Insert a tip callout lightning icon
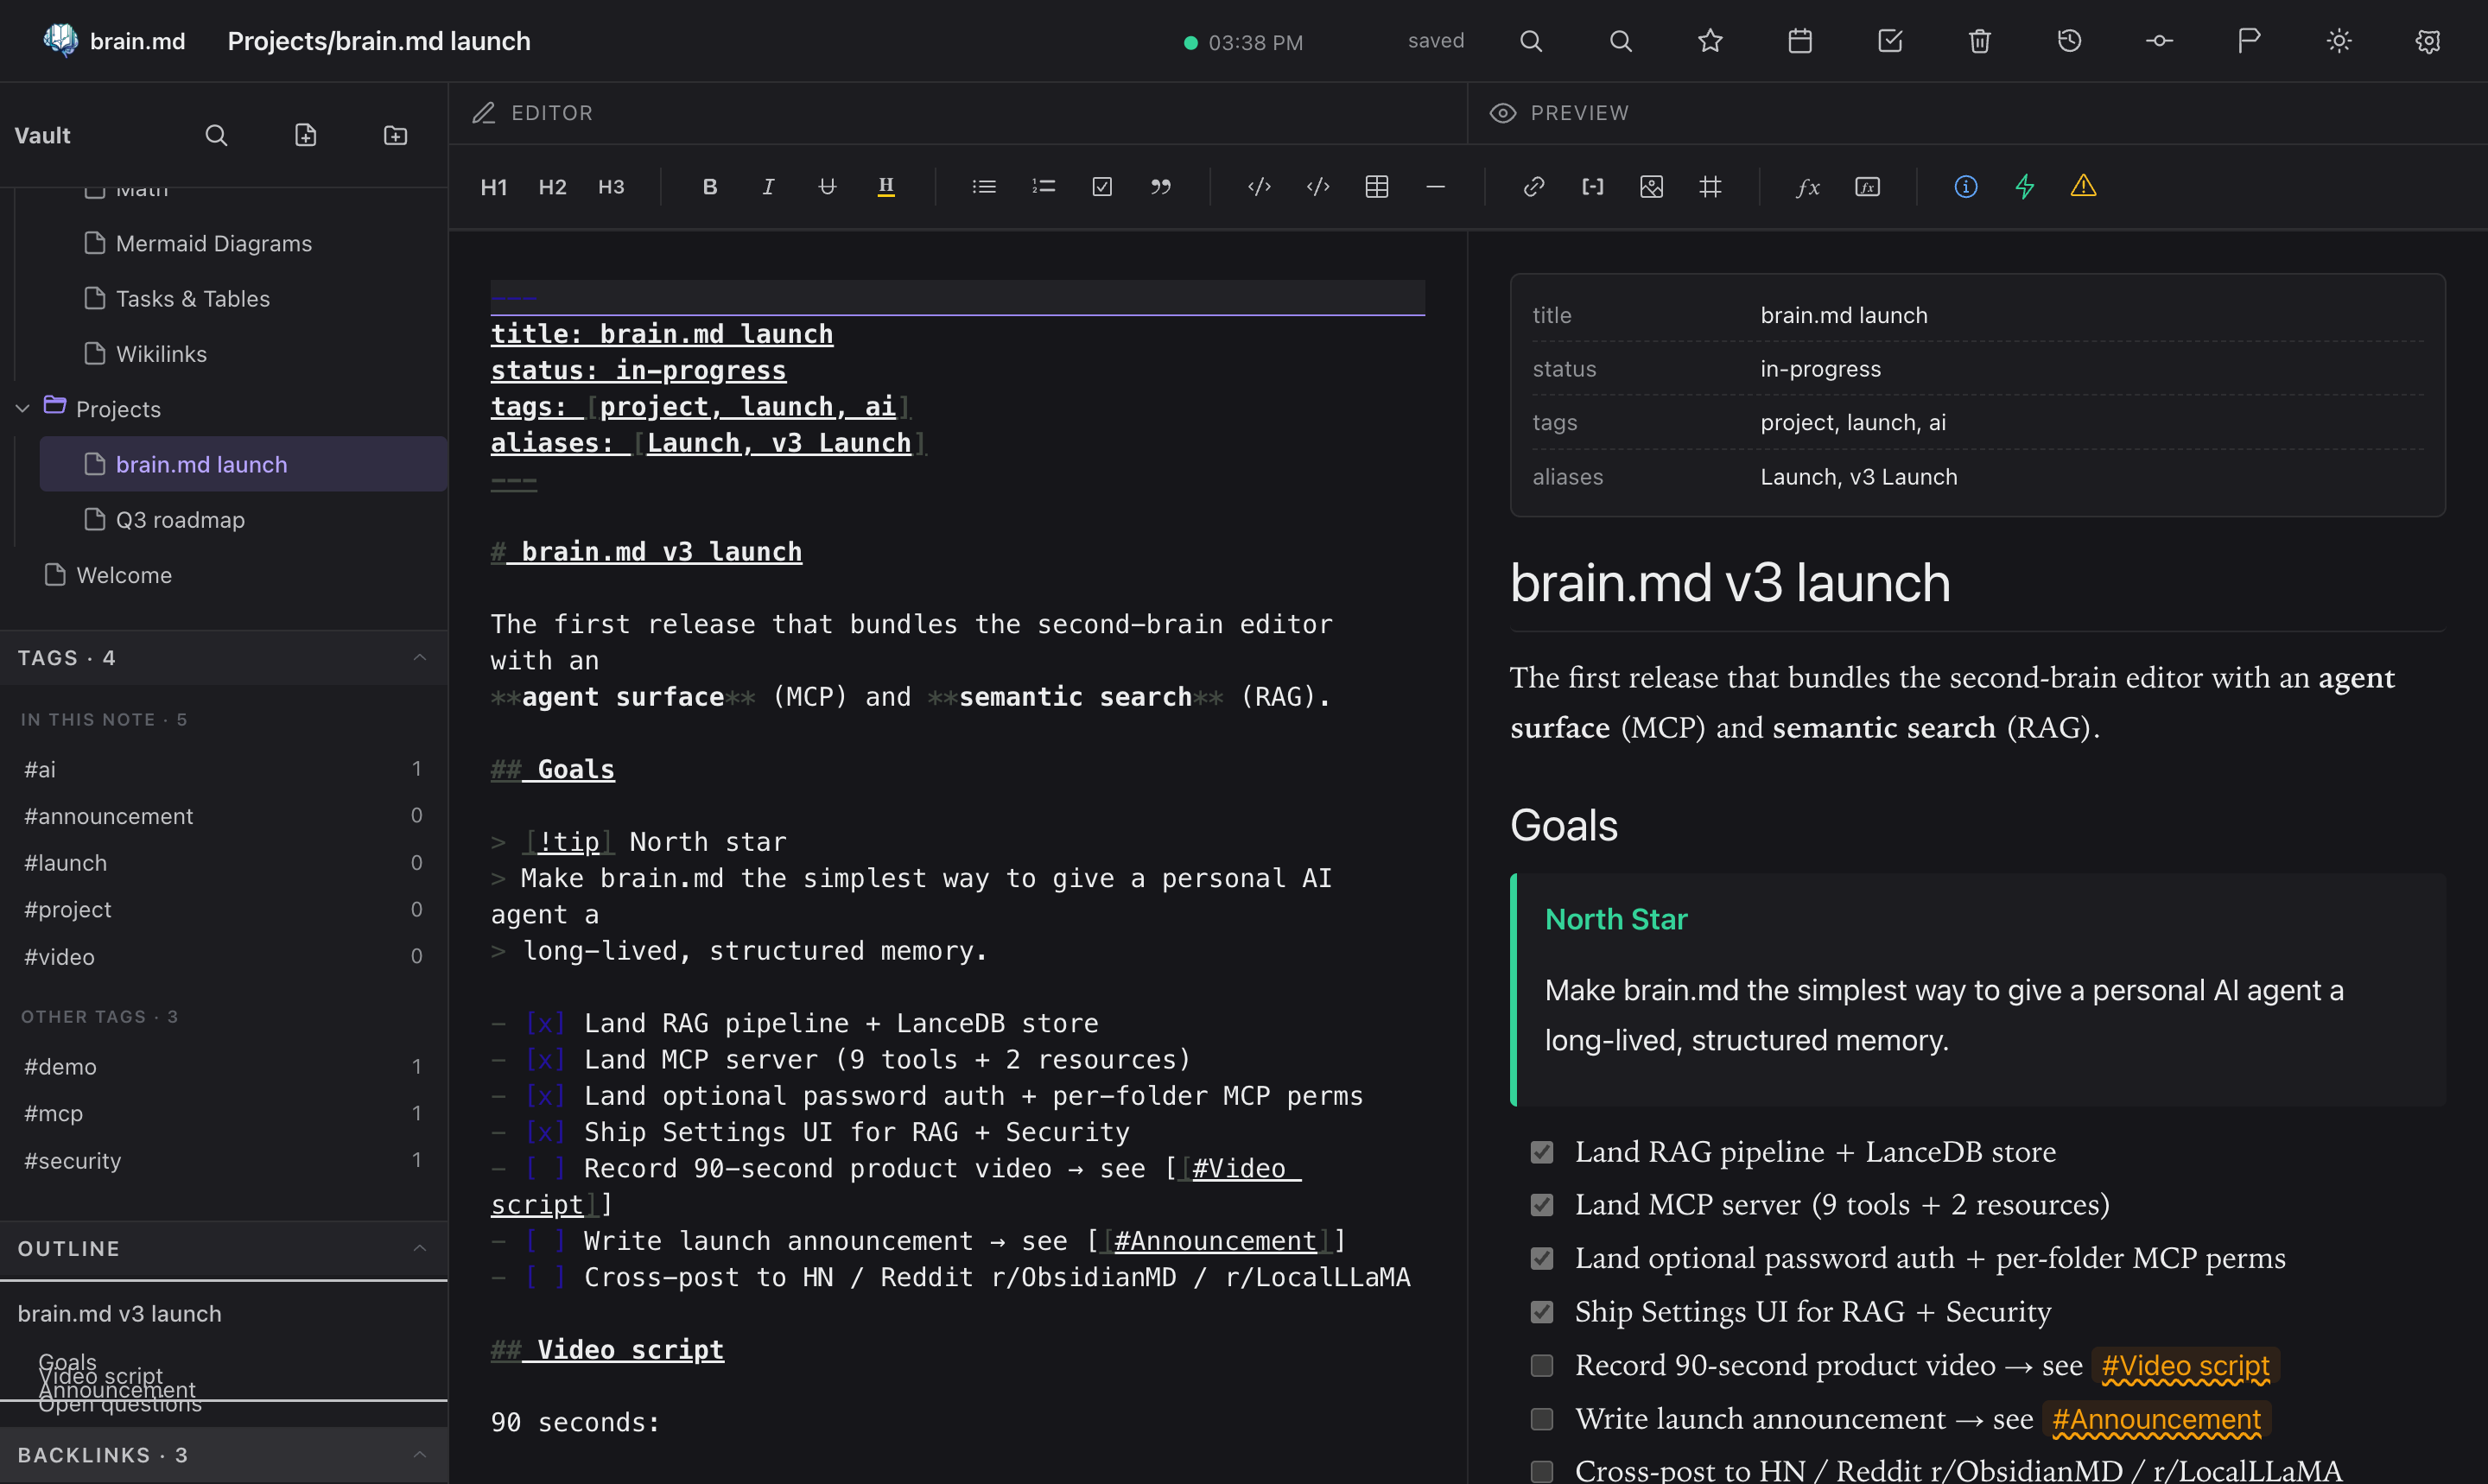 click(x=2024, y=187)
